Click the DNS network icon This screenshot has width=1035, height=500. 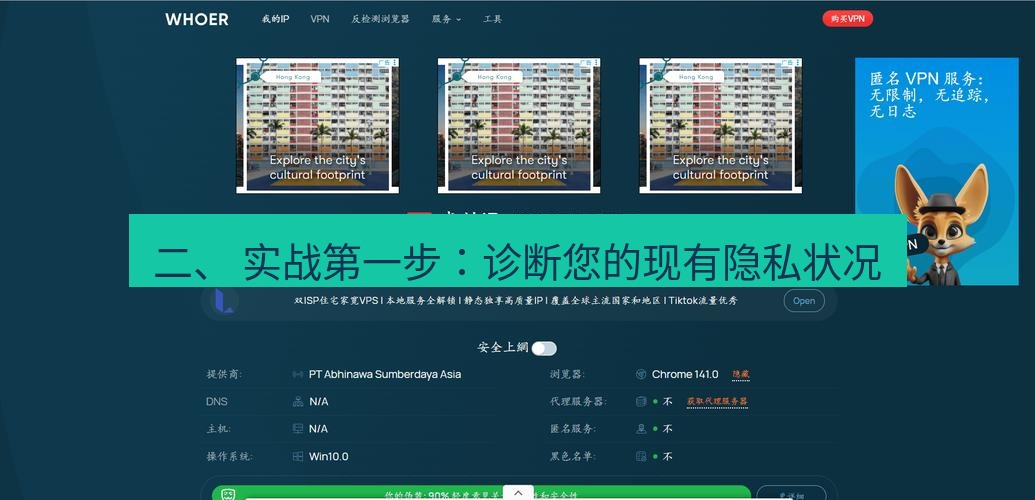tap(298, 402)
